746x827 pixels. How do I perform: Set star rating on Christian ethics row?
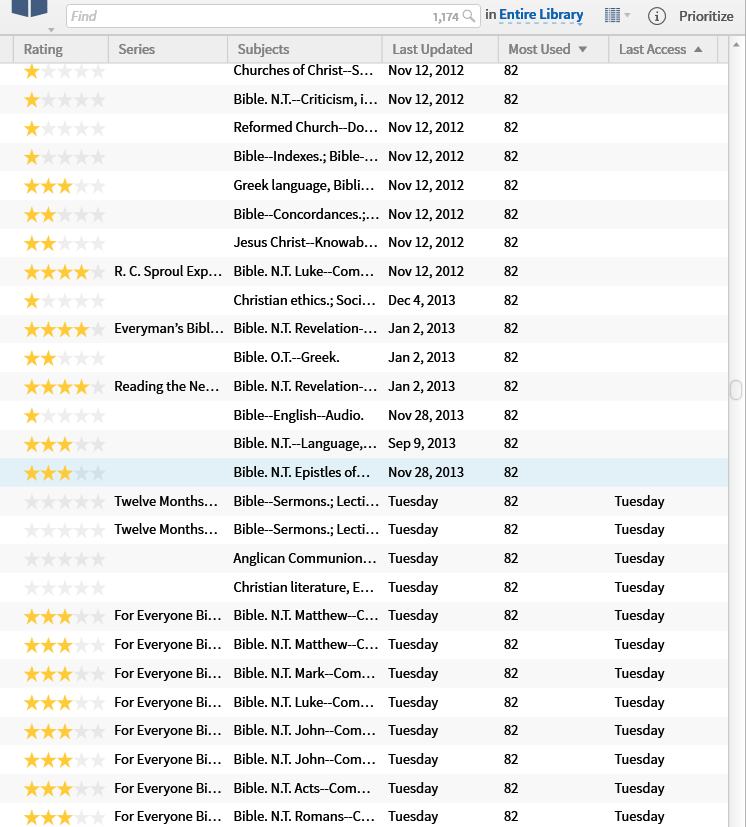pos(64,301)
